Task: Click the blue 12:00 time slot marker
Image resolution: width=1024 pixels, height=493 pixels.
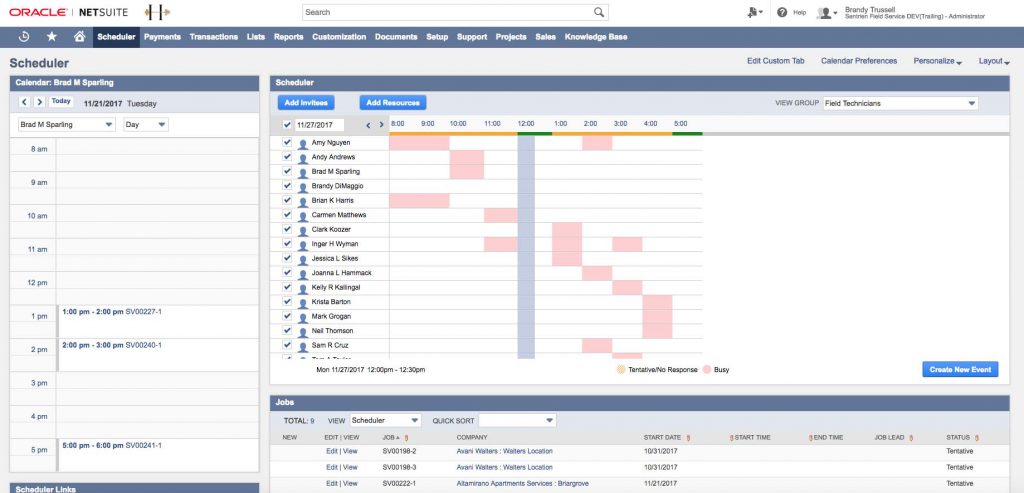Action: (526, 247)
